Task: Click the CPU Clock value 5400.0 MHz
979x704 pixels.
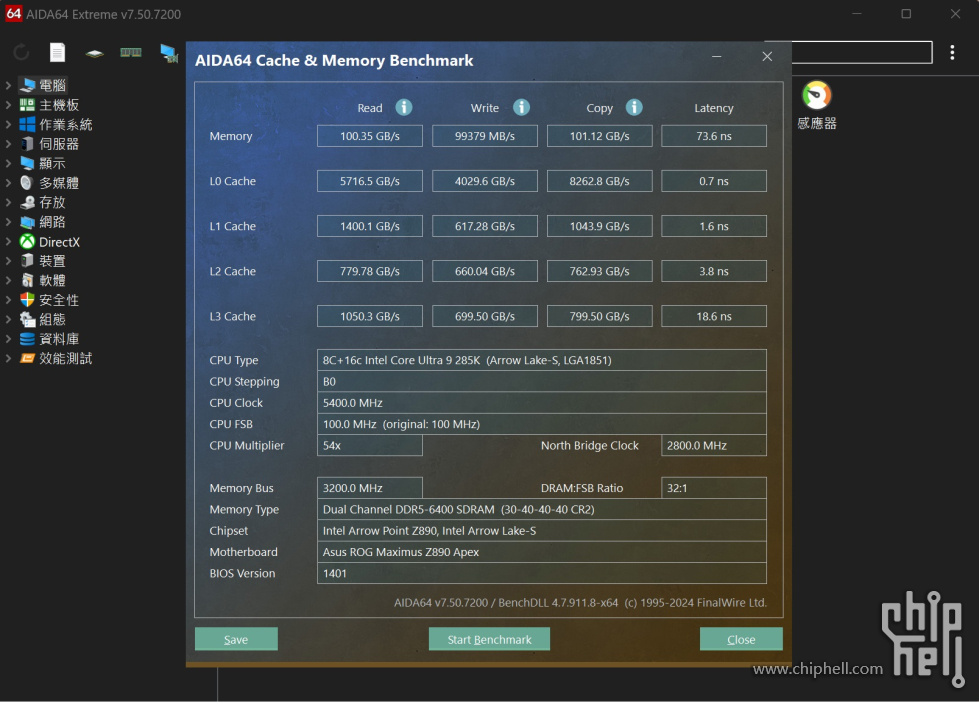Action: point(542,403)
